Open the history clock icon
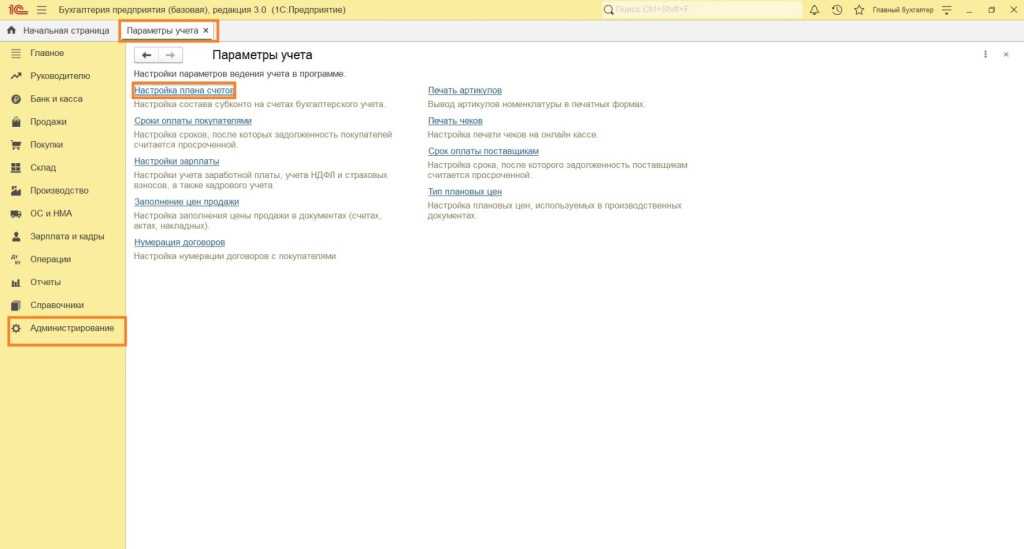 (x=837, y=10)
